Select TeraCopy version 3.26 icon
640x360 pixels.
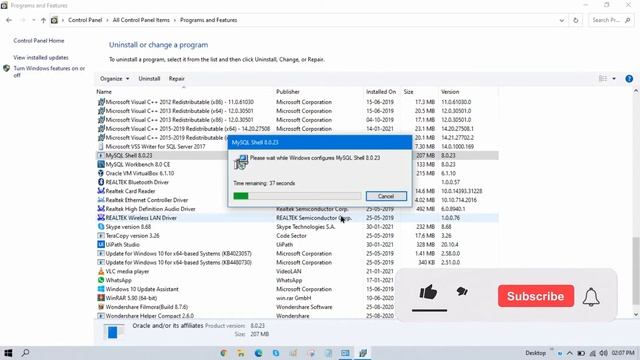(x=101, y=236)
